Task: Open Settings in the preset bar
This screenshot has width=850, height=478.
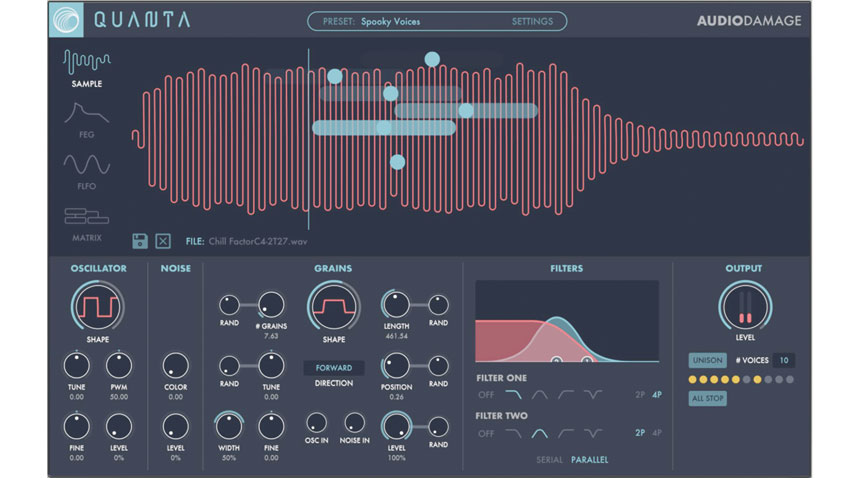Action: tap(532, 22)
